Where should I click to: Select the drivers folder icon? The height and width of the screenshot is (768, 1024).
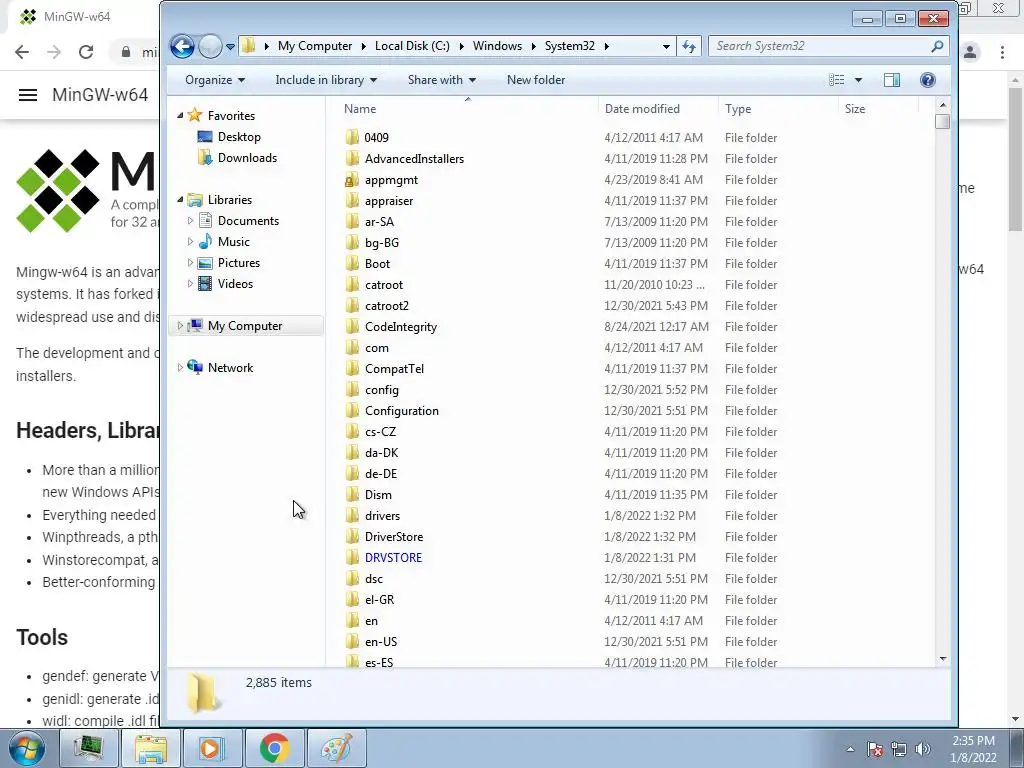point(352,515)
